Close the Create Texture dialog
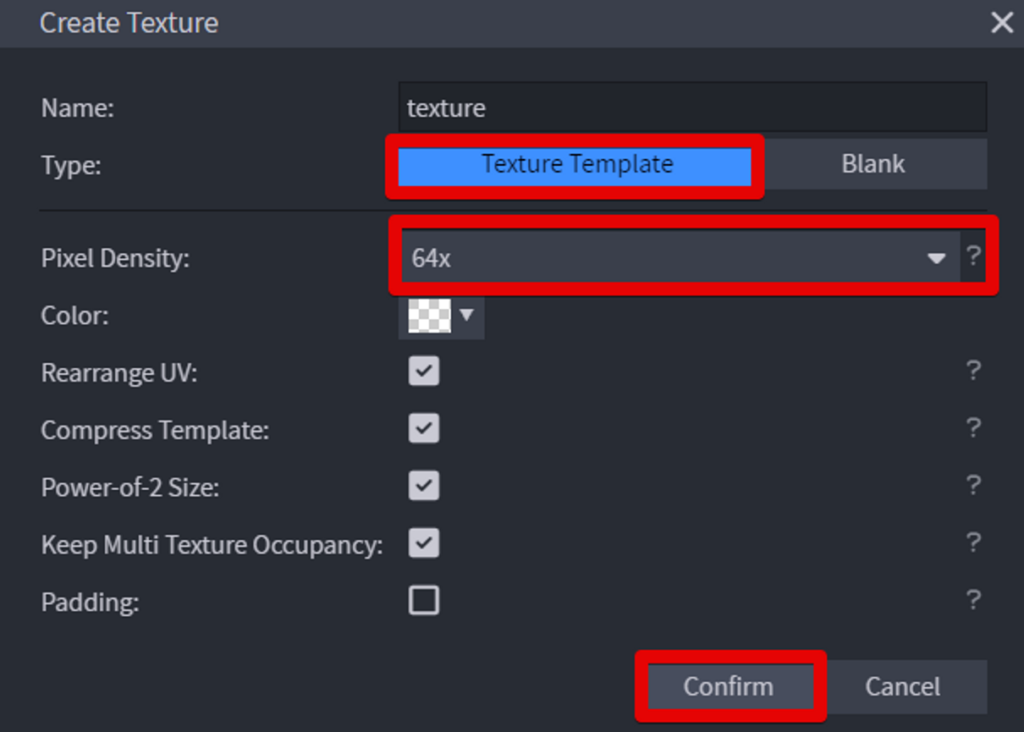 [x=1001, y=23]
